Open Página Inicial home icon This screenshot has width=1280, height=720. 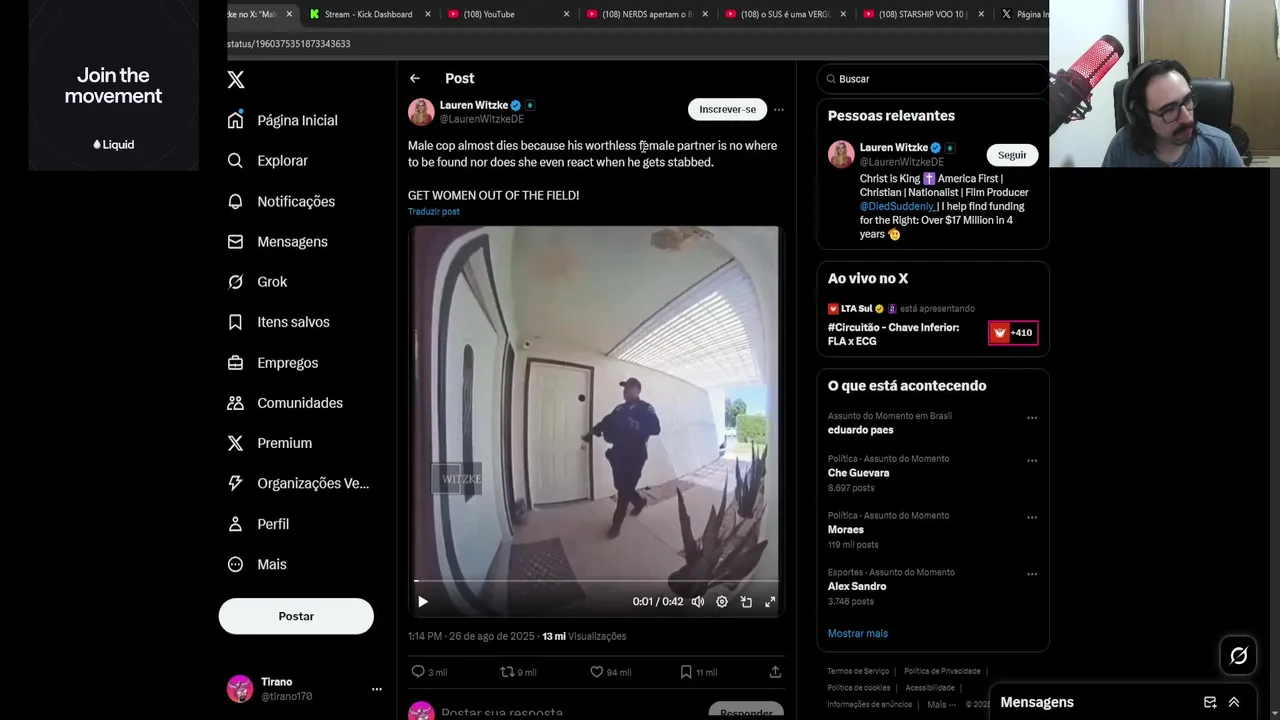tap(235, 120)
